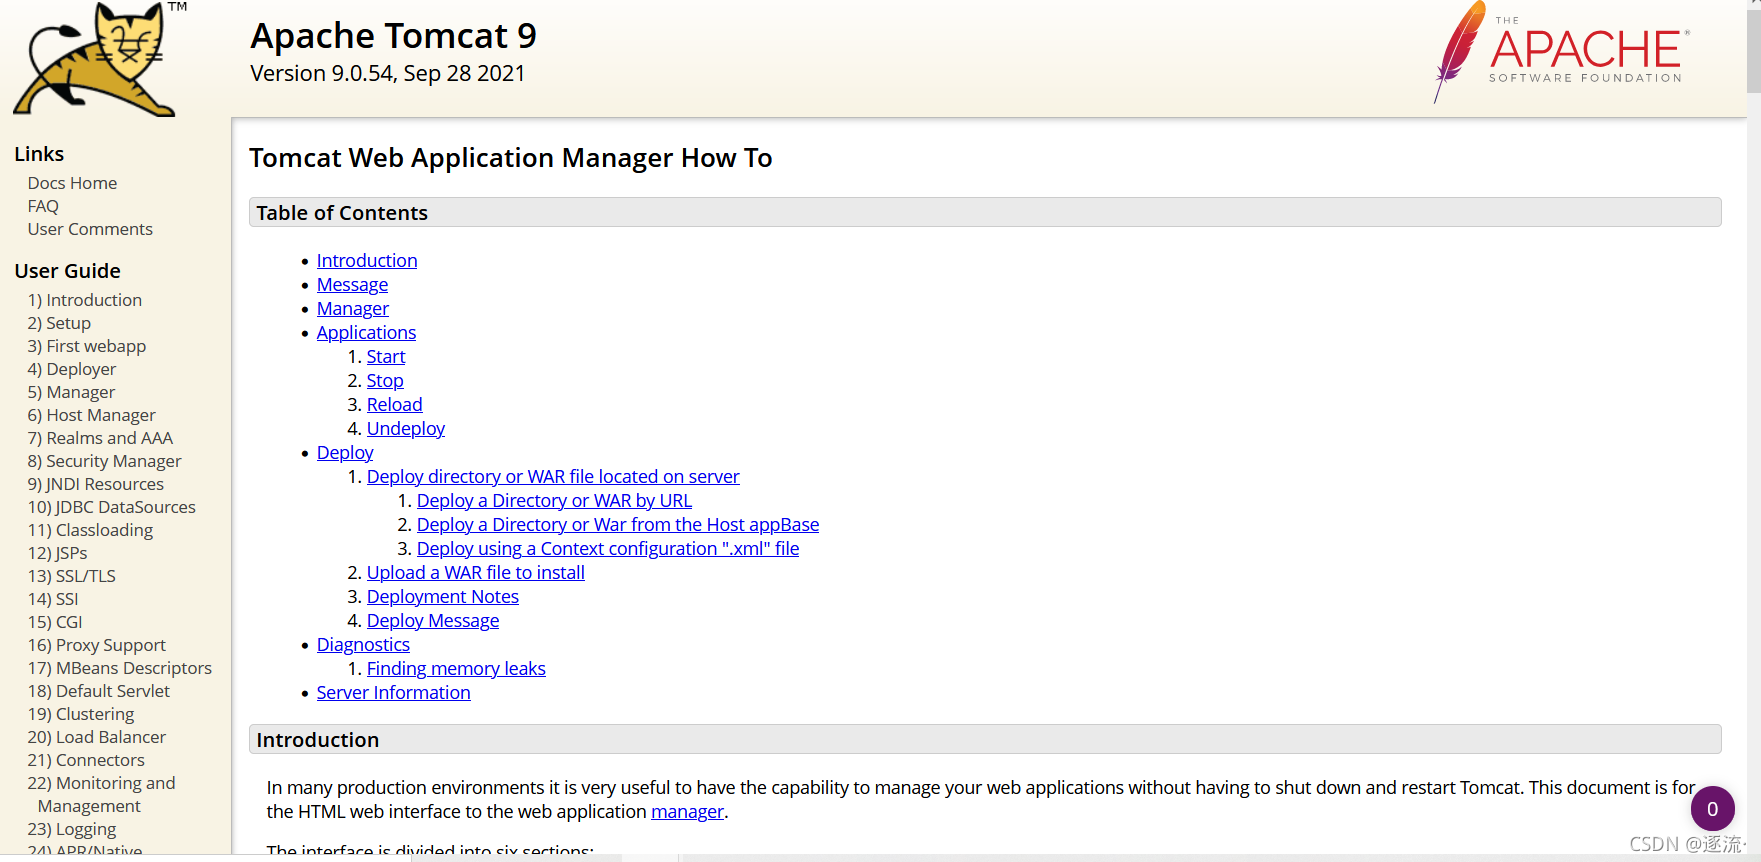Image resolution: width=1761 pixels, height=862 pixels.
Task: Open 14) SSI guide
Action: pos(53,599)
